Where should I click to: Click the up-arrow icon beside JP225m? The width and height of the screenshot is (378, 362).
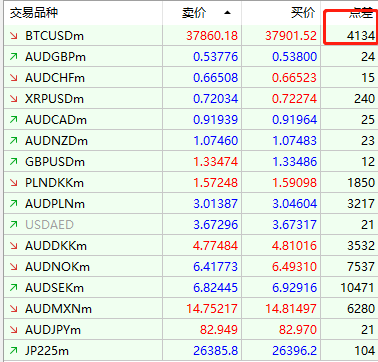14,351
